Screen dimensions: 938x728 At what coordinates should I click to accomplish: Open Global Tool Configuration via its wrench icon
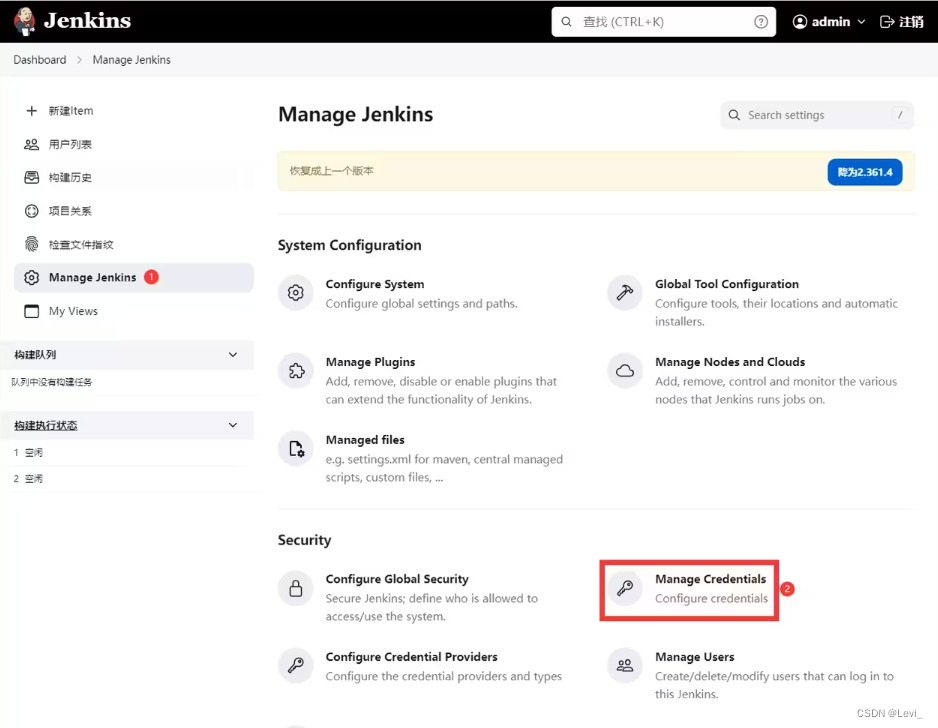click(x=624, y=293)
